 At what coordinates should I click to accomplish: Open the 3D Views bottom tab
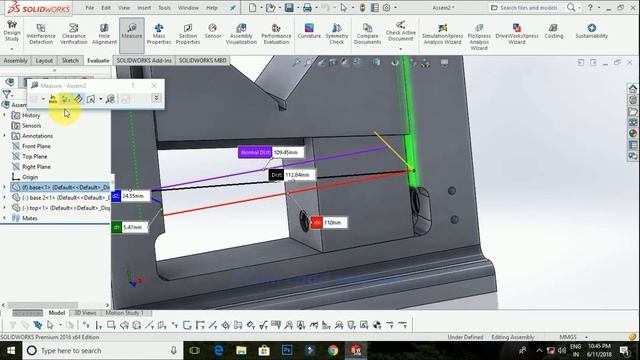tap(85, 313)
